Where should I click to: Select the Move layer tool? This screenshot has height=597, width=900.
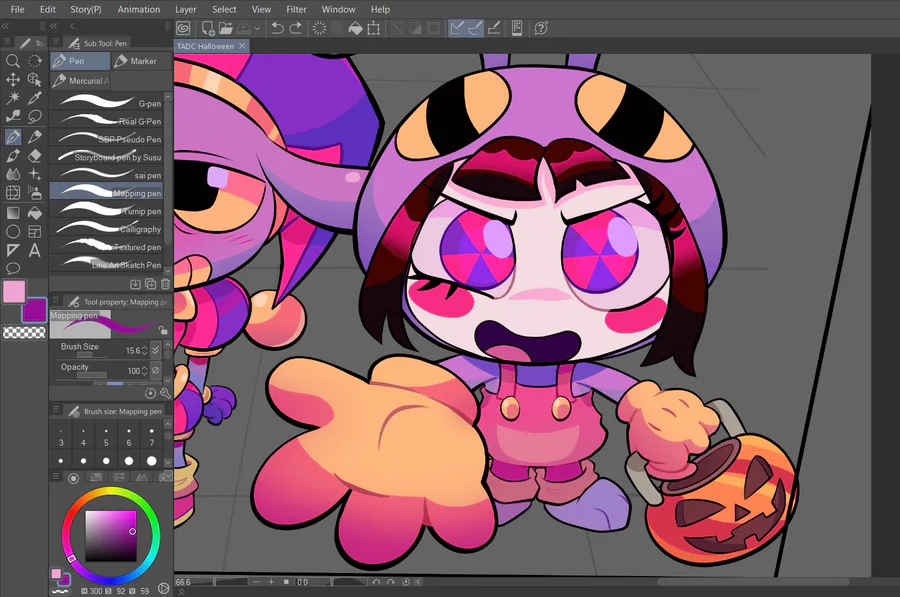click(x=13, y=79)
